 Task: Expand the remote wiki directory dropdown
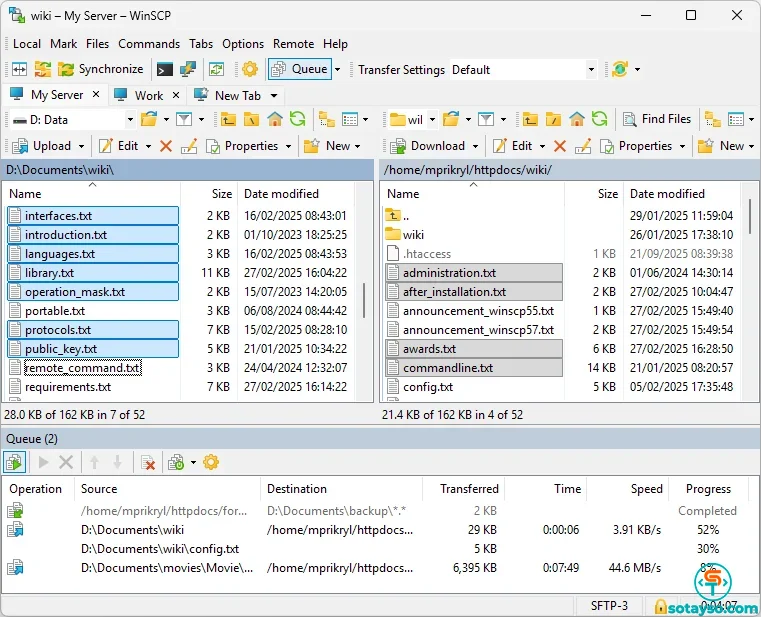click(432, 119)
